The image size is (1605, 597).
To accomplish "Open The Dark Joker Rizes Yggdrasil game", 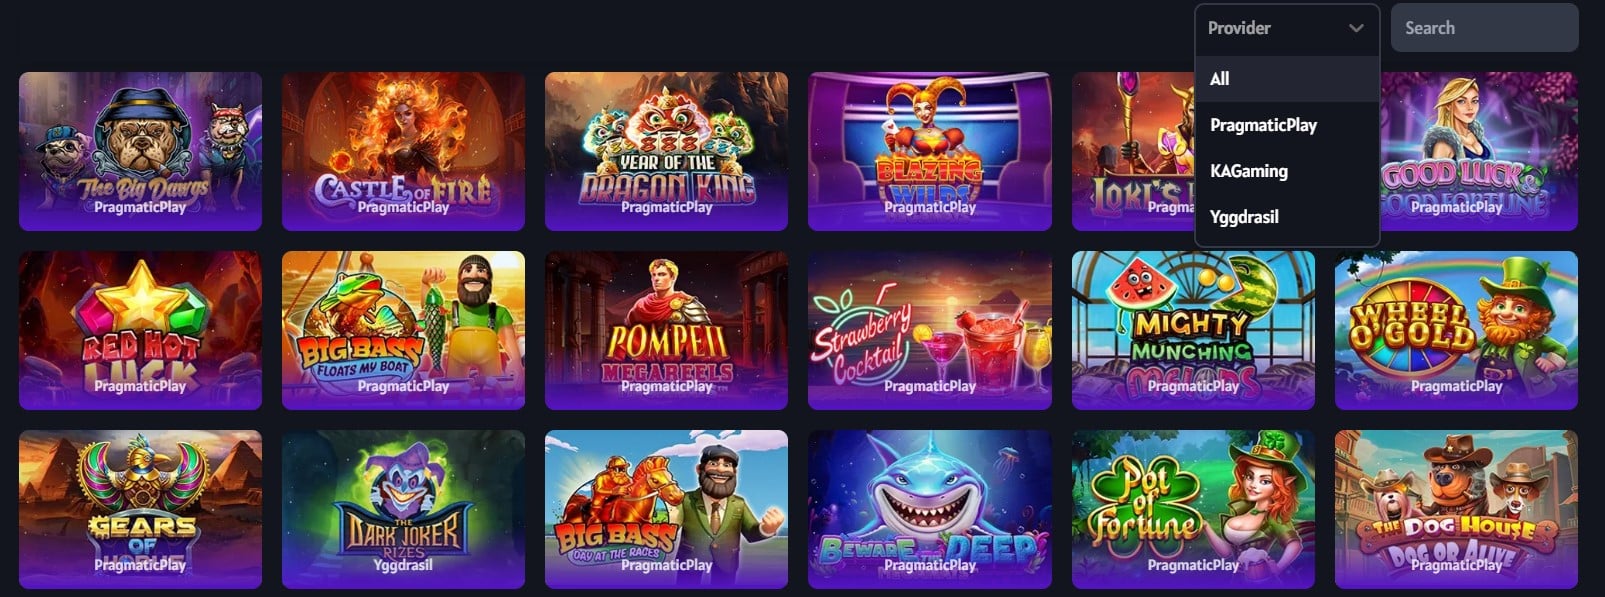I will 403,509.
